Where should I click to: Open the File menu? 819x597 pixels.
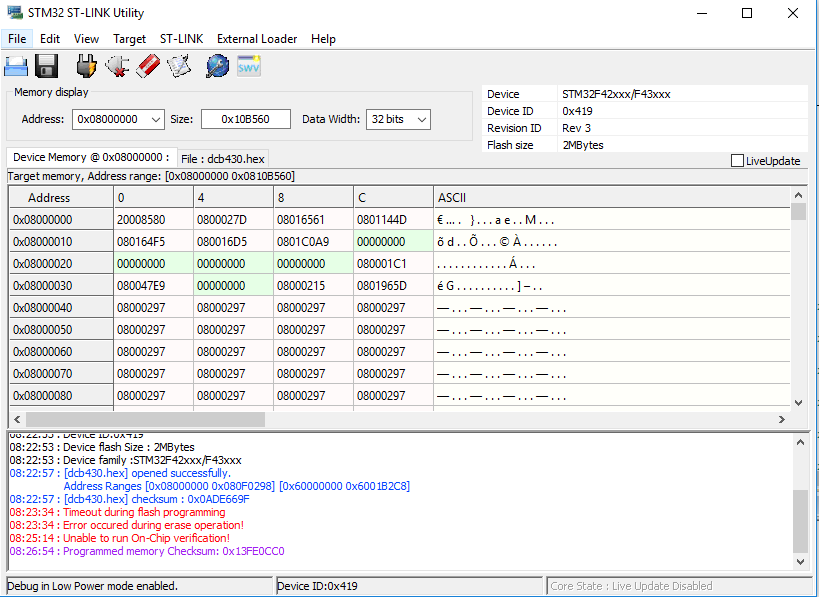pos(17,39)
